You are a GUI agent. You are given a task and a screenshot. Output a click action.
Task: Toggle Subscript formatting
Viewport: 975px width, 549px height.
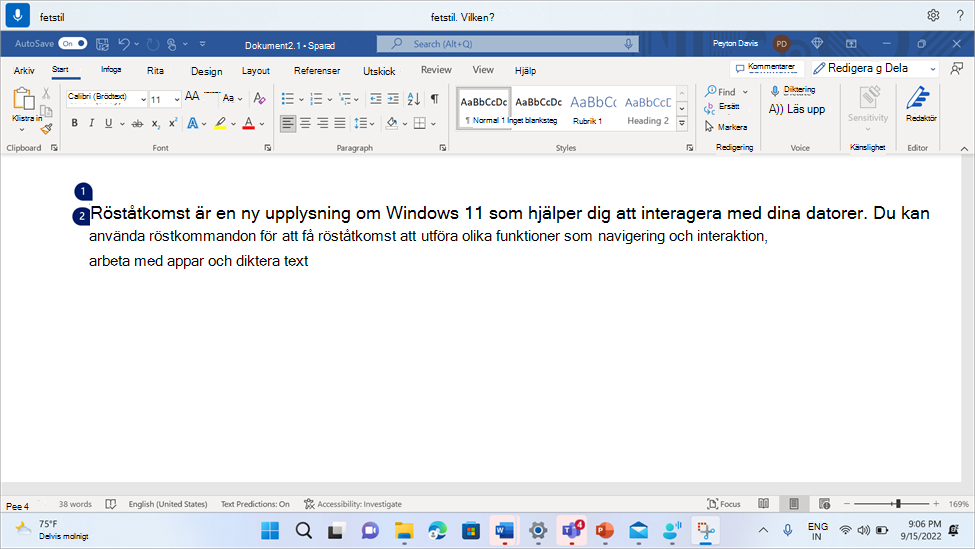tap(155, 124)
